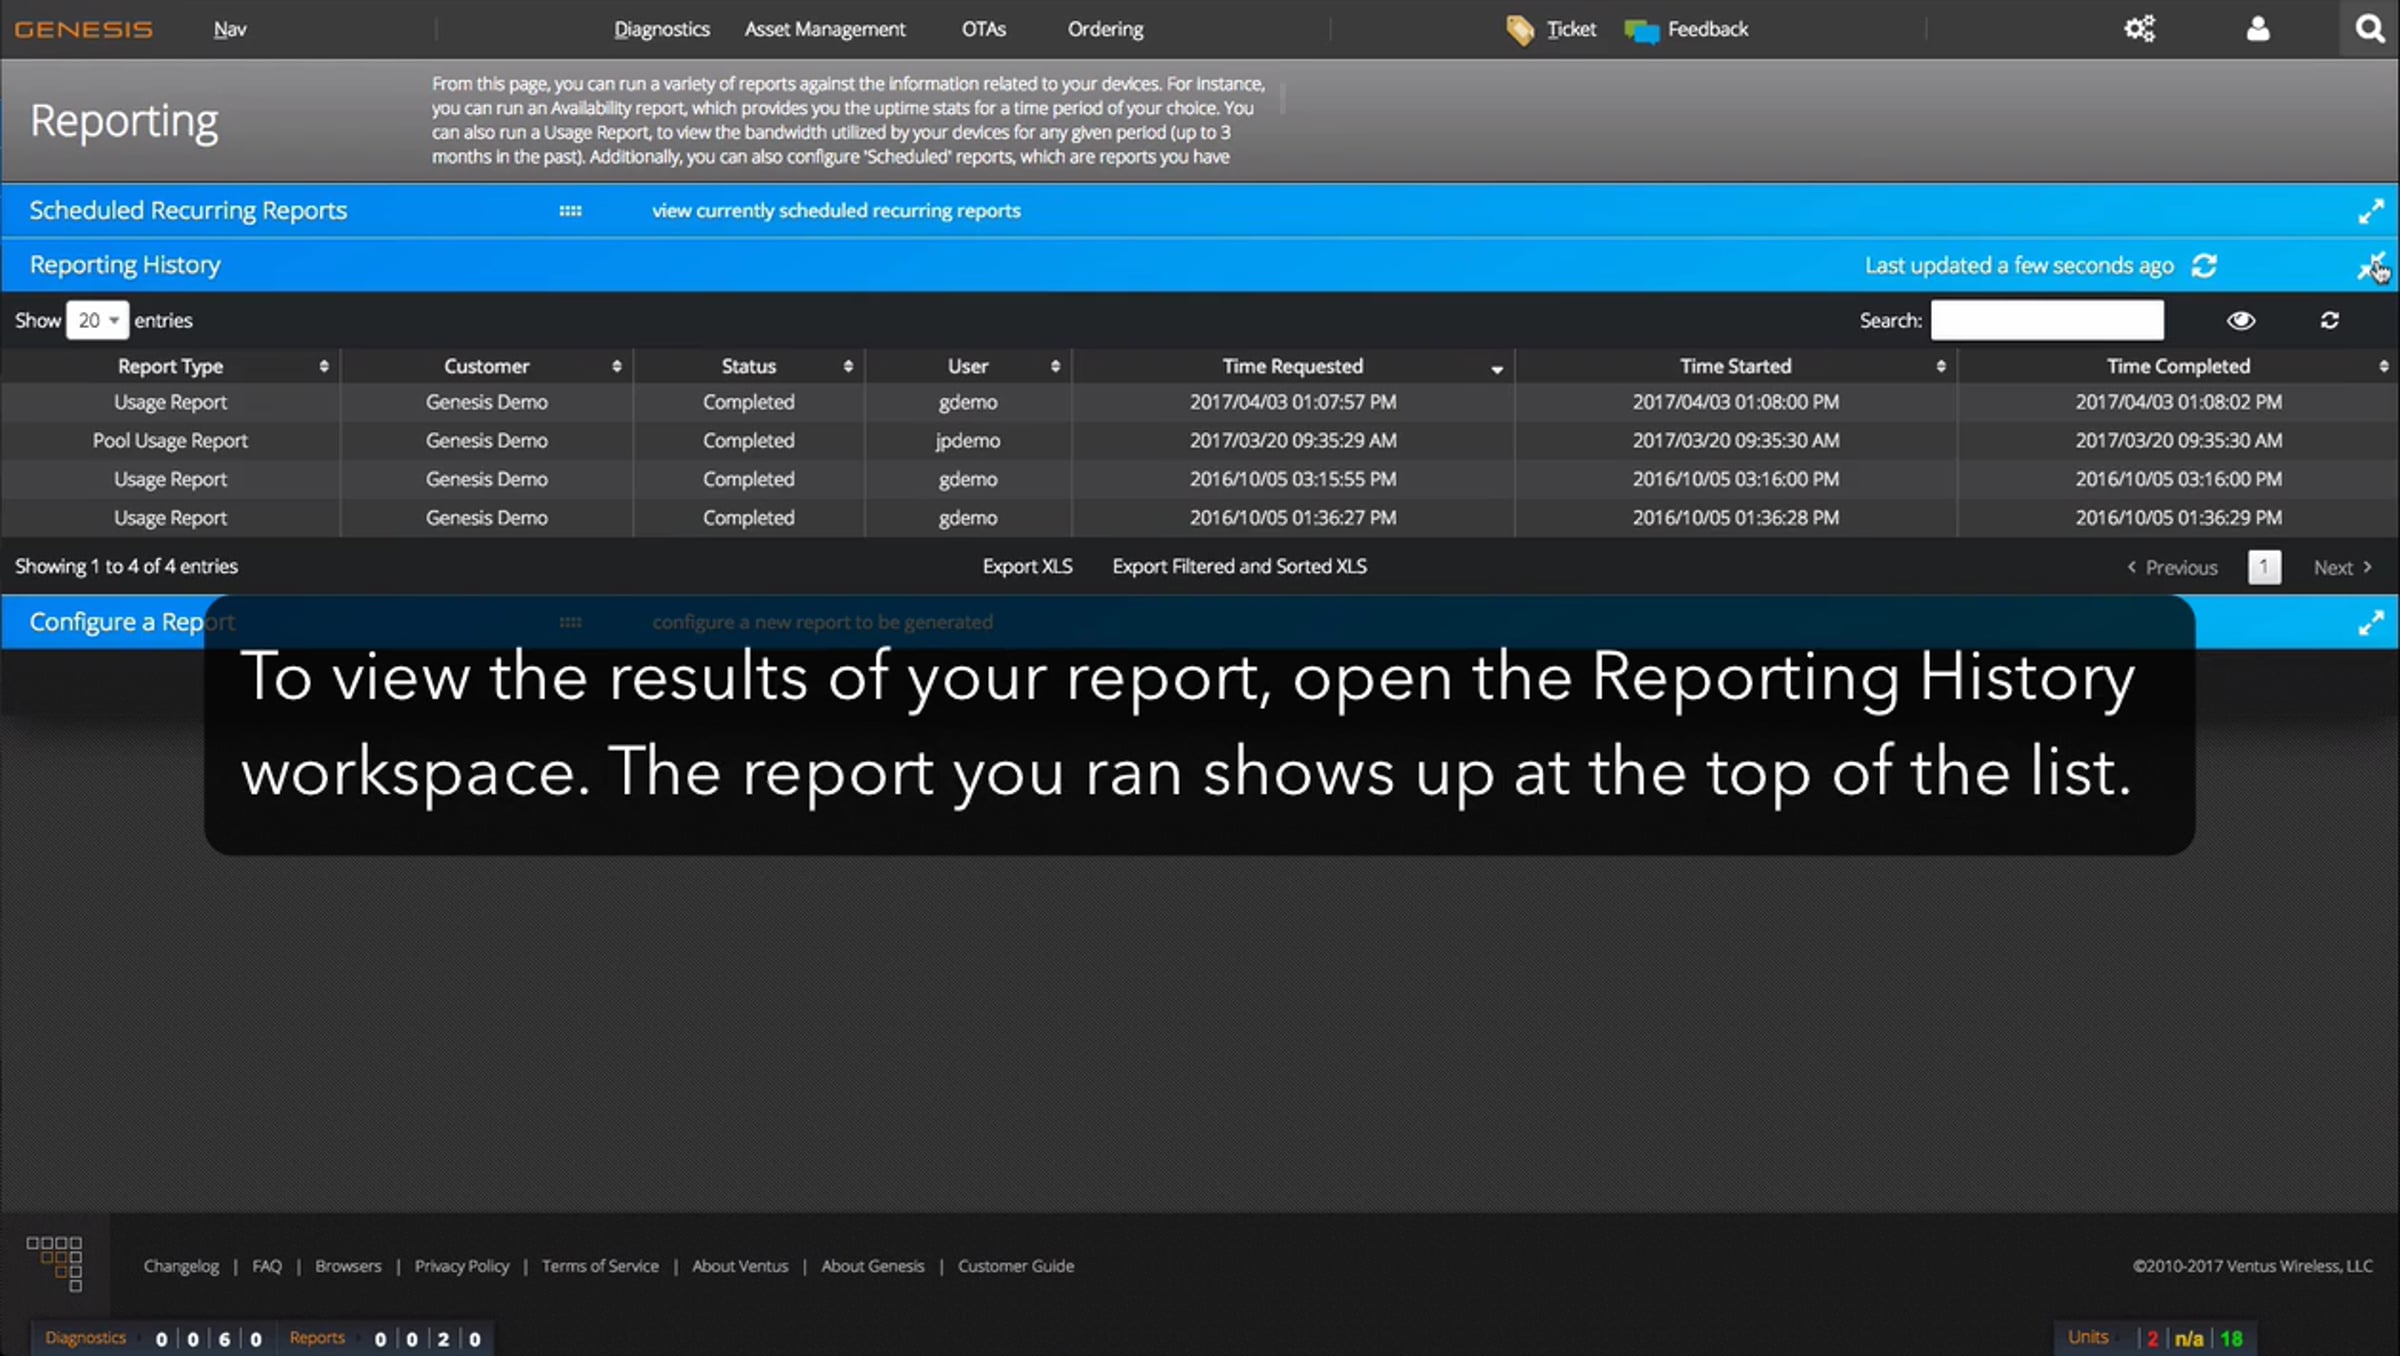Image resolution: width=2400 pixels, height=1356 pixels.
Task: Open the Asset Management menu
Action: (824, 29)
